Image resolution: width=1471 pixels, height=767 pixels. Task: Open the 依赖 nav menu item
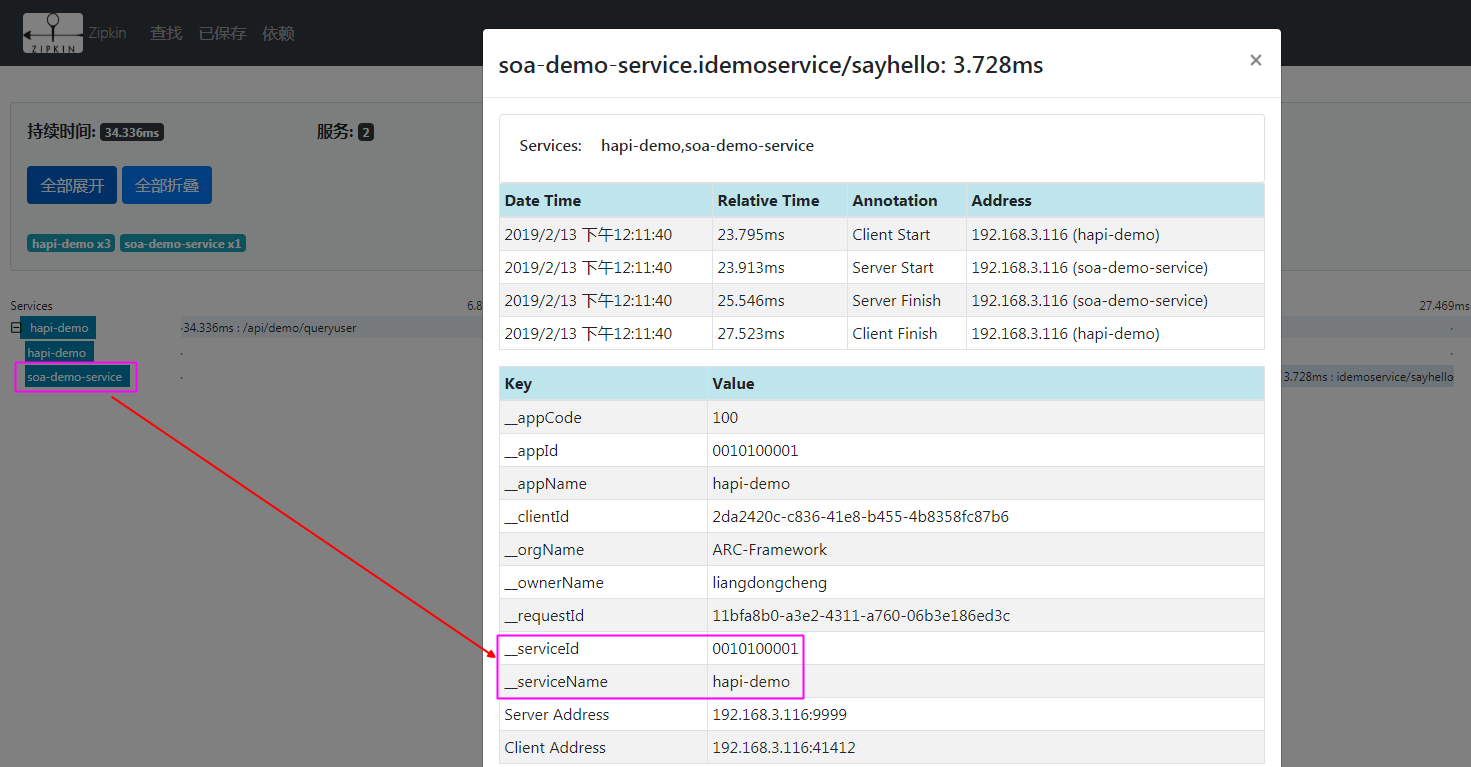[278, 33]
